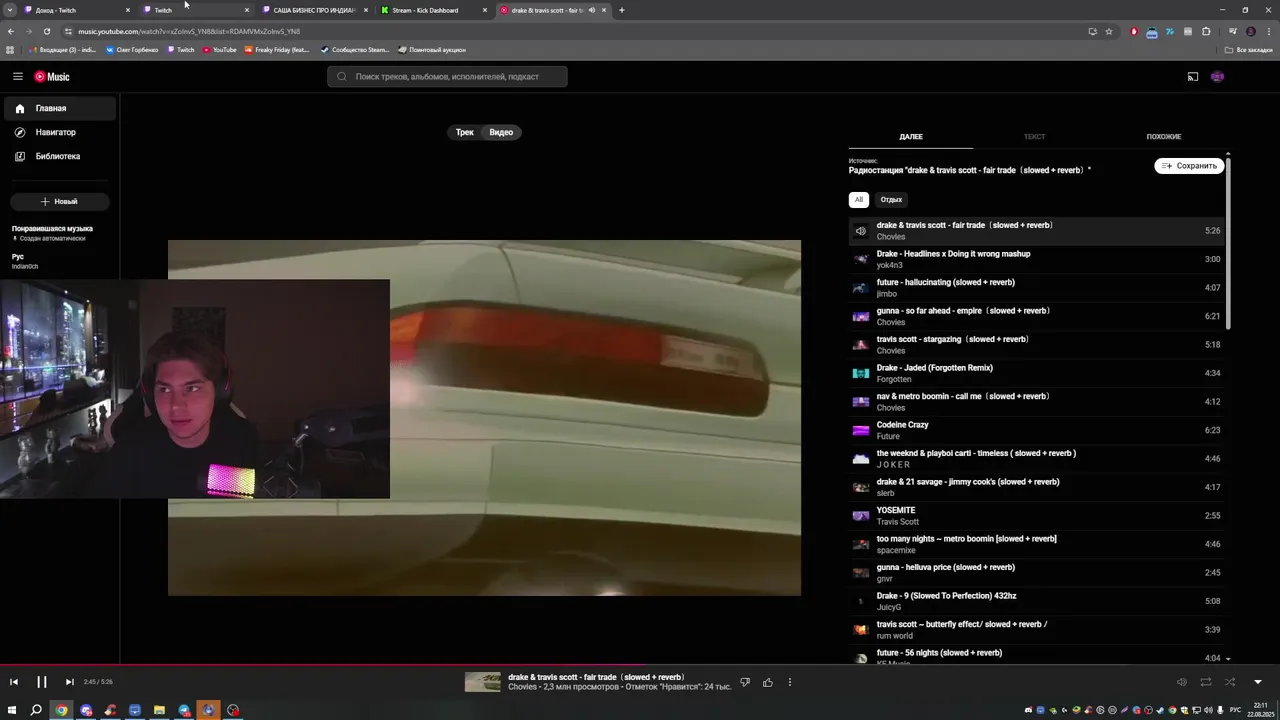The height and width of the screenshot is (720, 1280).
Task: Collapse the player page with down arrow
Action: coord(1258,682)
